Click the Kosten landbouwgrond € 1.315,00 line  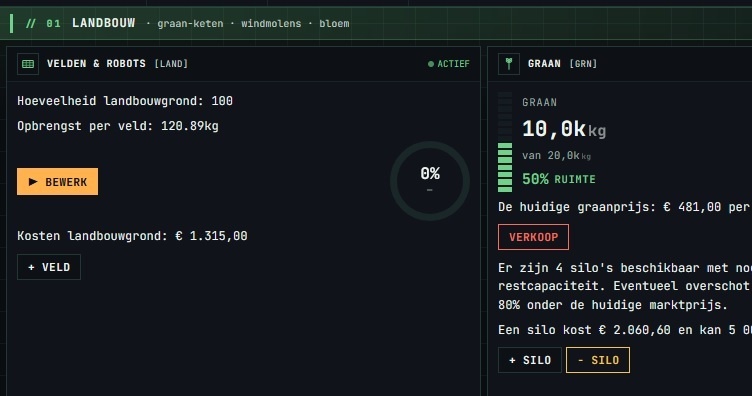point(132,236)
